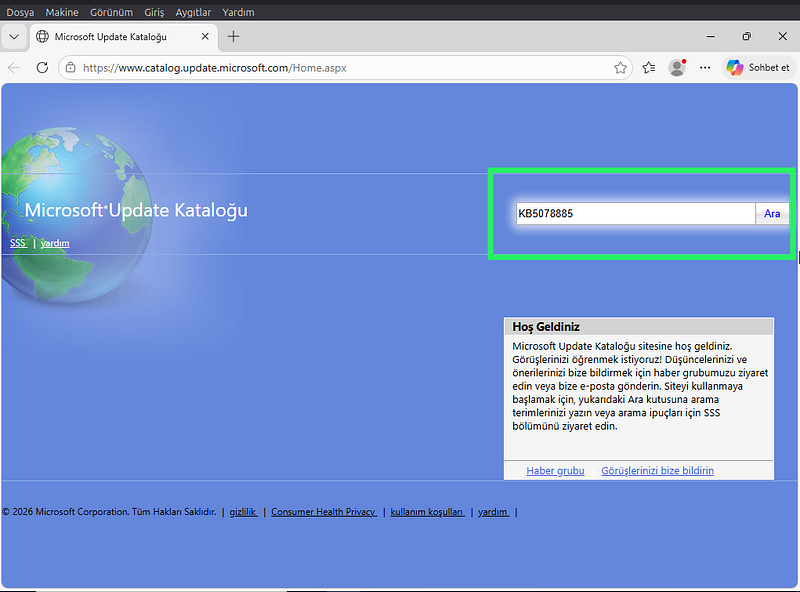Minimize the browser window

[711, 37]
